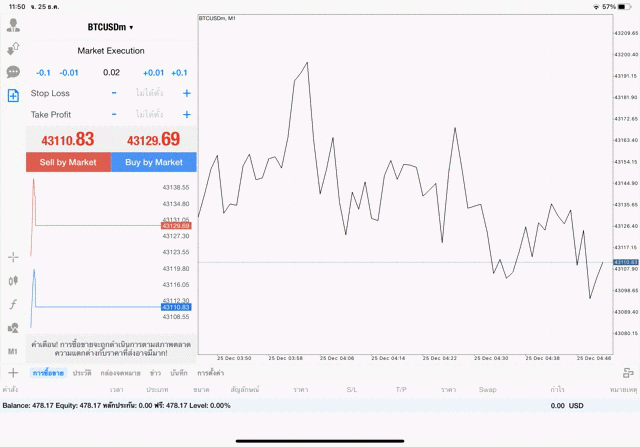Viewport: 640px width, 447px height.
Task: Open the indicators f icon
Action: click(13, 304)
